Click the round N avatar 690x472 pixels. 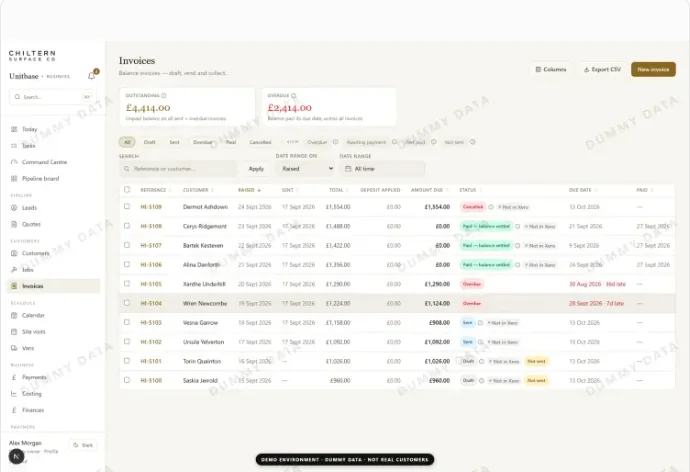click(16, 457)
